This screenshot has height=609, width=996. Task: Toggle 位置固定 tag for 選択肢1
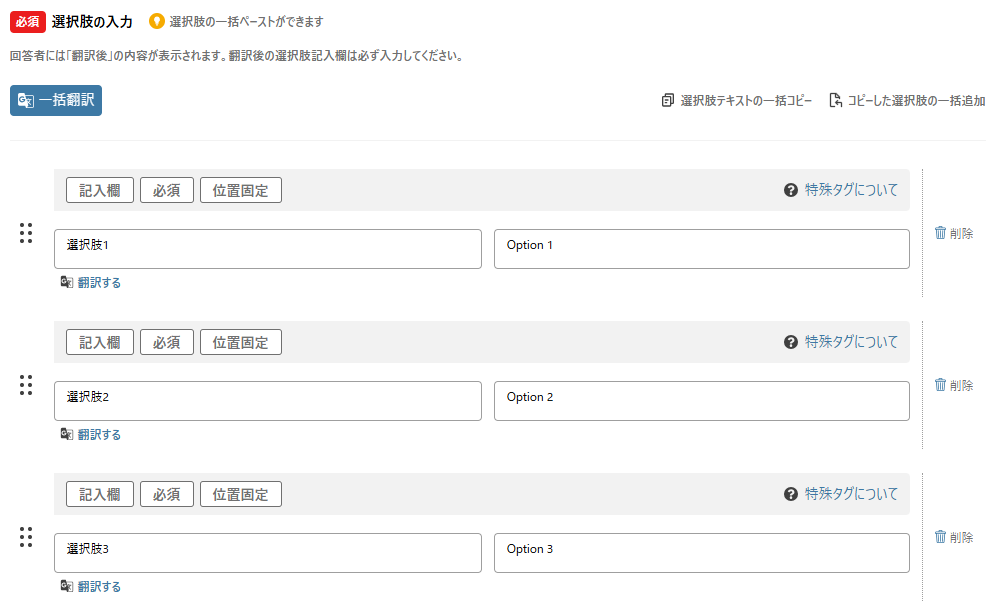[x=241, y=190]
